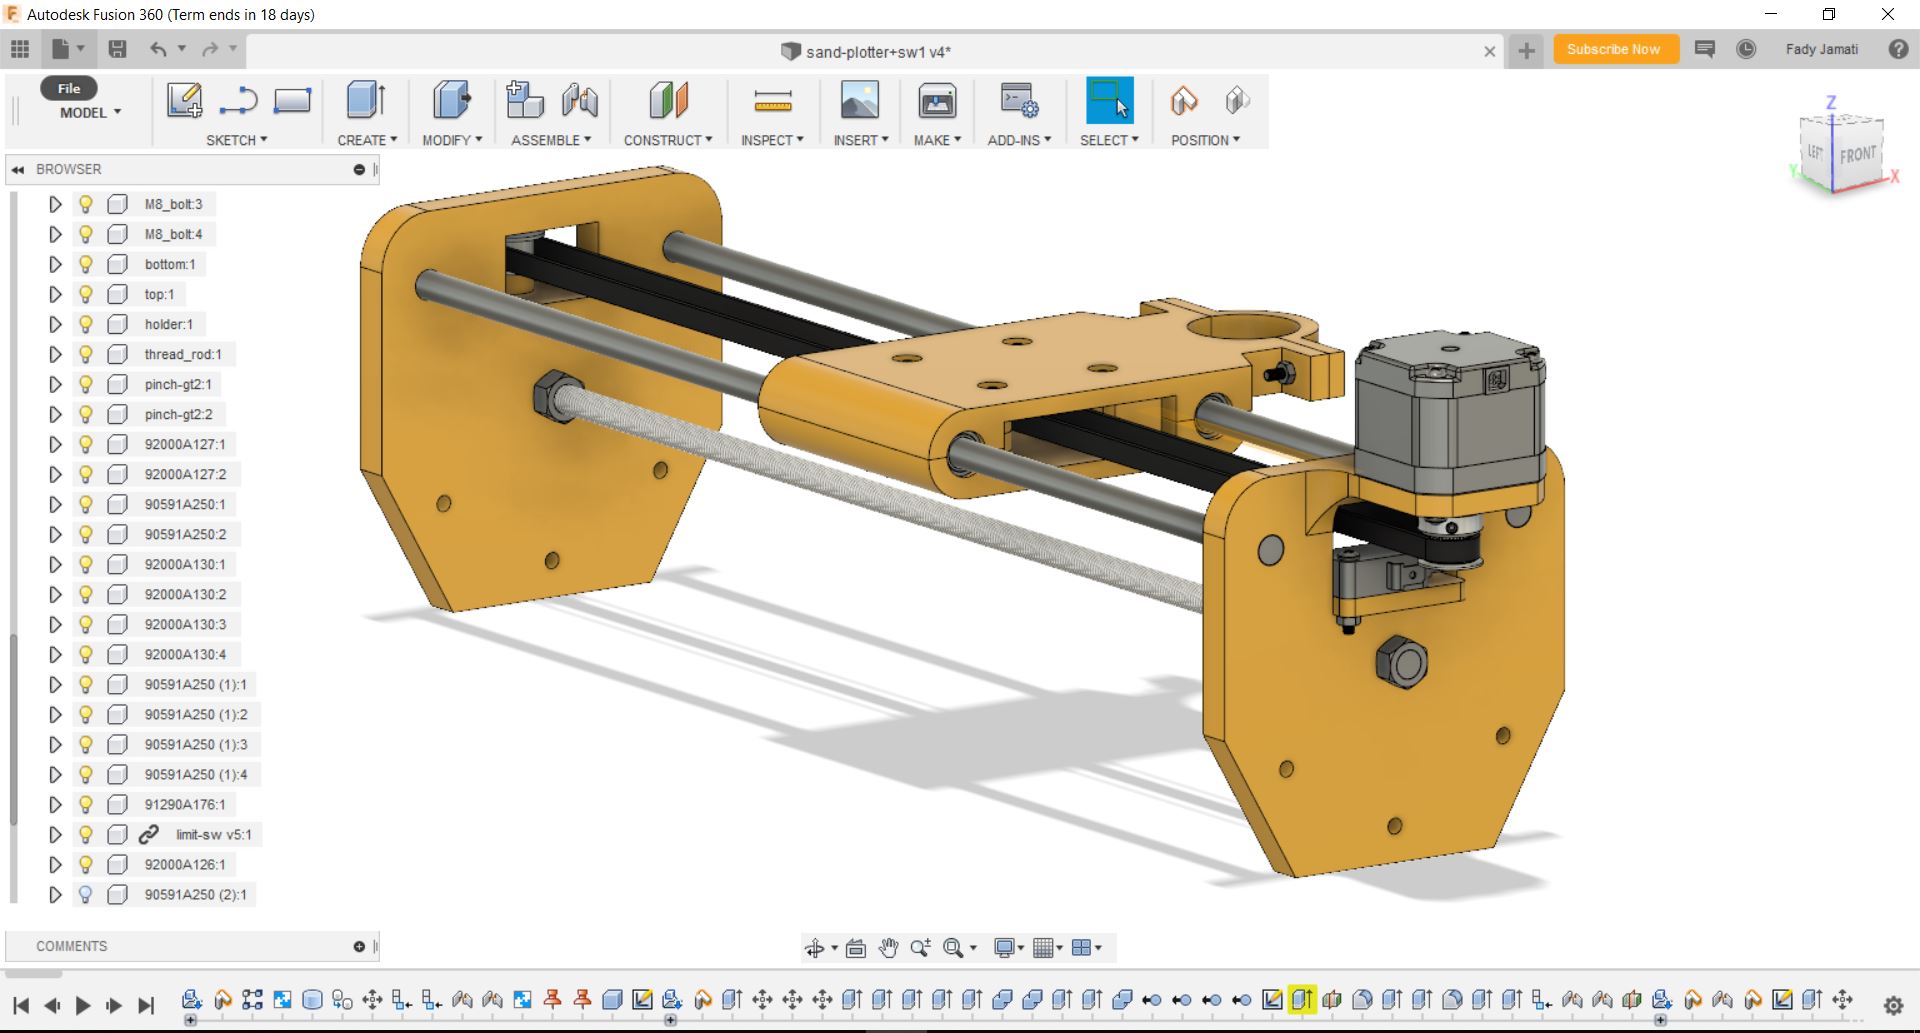Click the File button
This screenshot has height=1033, width=1920.
(x=68, y=88)
